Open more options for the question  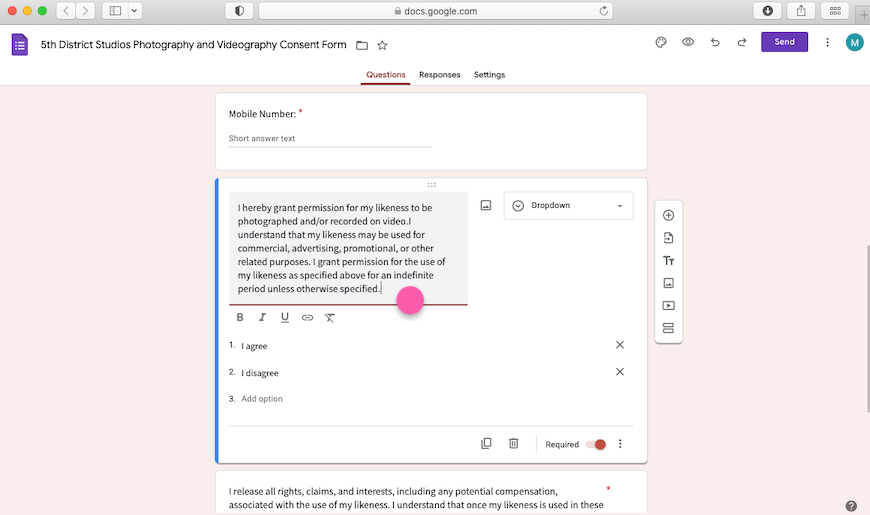pos(620,444)
